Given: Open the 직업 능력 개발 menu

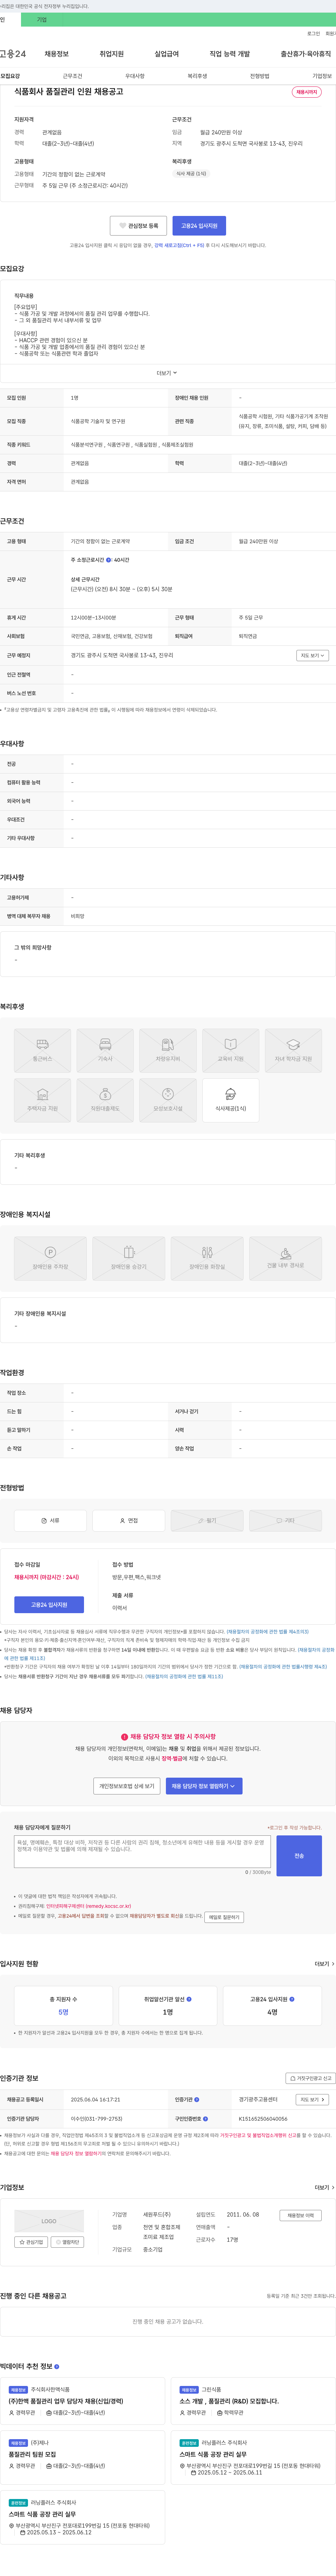Looking at the screenshot, I should tap(230, 54).
